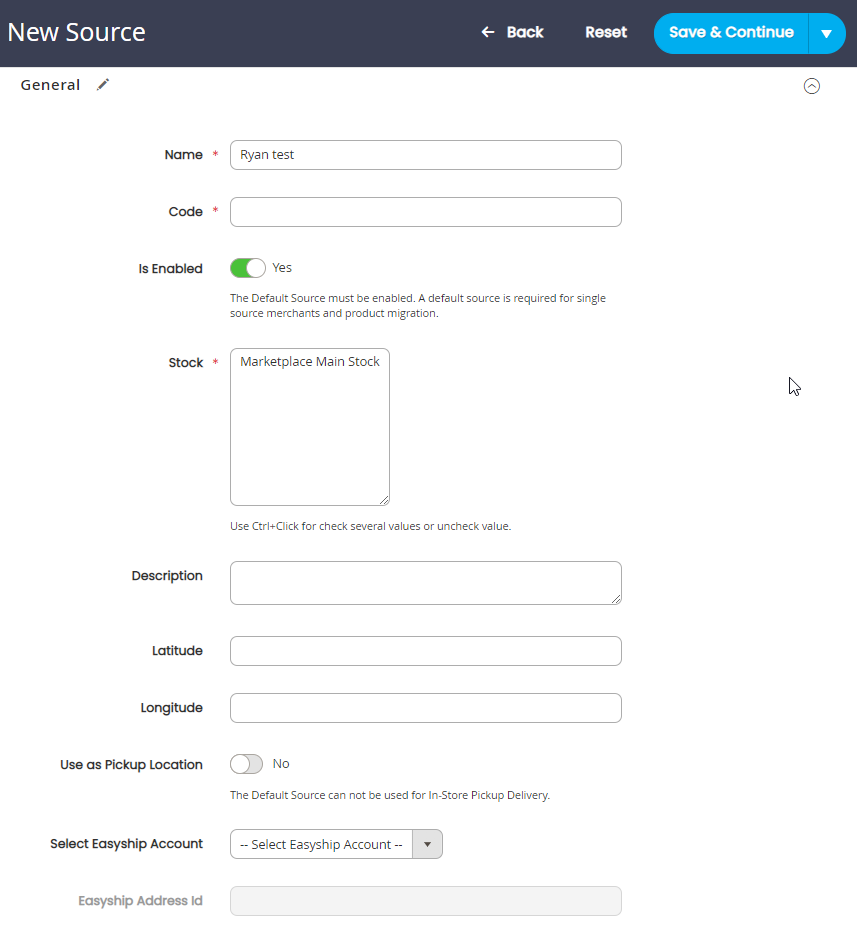Grab the Stock list resize handle corner
Viewport: 857px width, 939px height.
(x=384, y=500)
